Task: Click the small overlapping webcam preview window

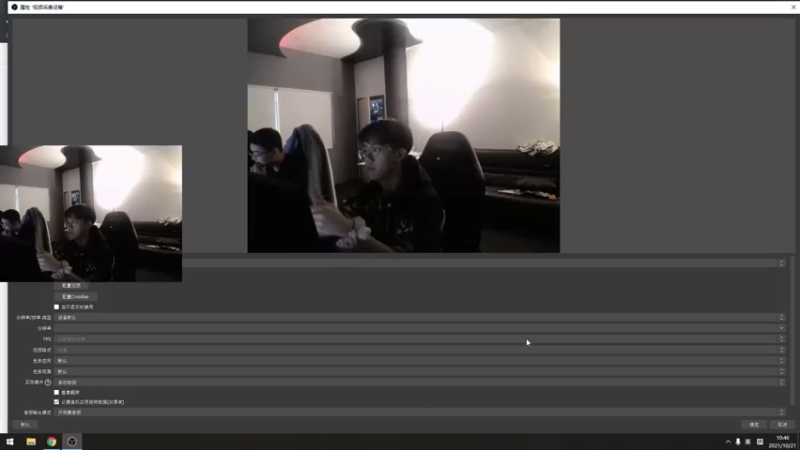Action: [91, 213]
